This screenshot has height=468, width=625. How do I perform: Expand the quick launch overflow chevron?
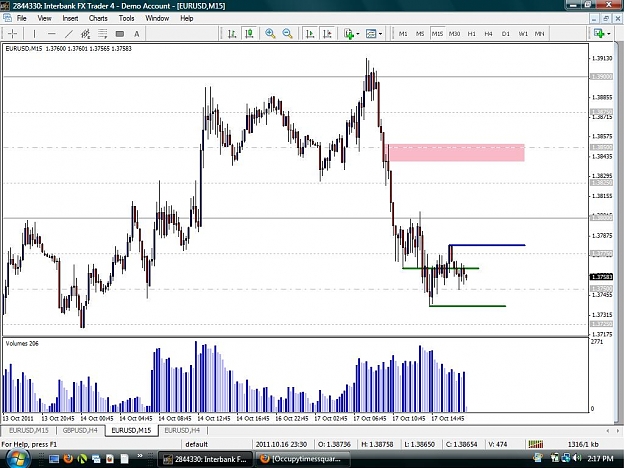pyautogui.click(x=140, y=456)
